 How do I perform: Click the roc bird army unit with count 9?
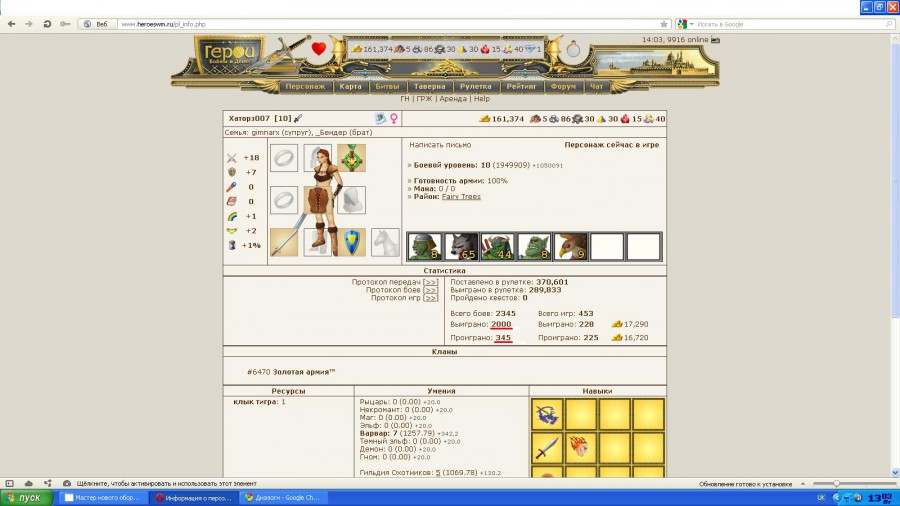pos(571,246)
